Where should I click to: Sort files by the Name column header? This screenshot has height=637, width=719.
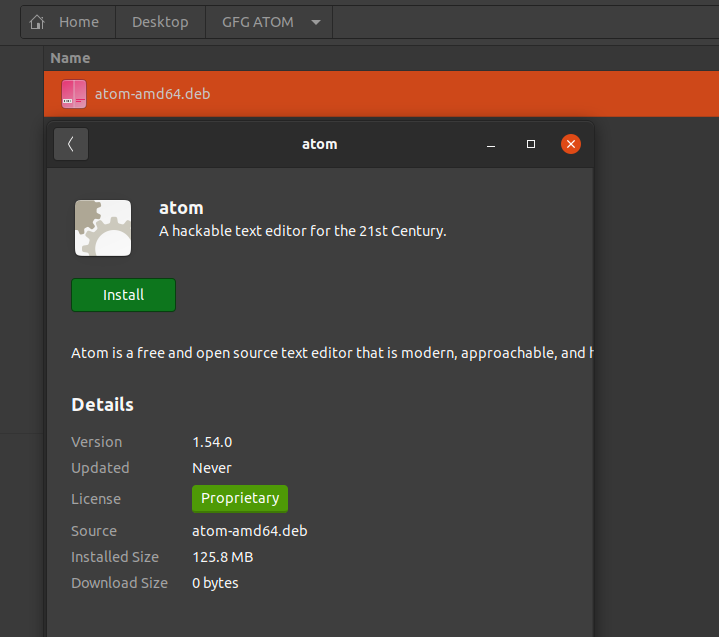[x=70, y=58]
